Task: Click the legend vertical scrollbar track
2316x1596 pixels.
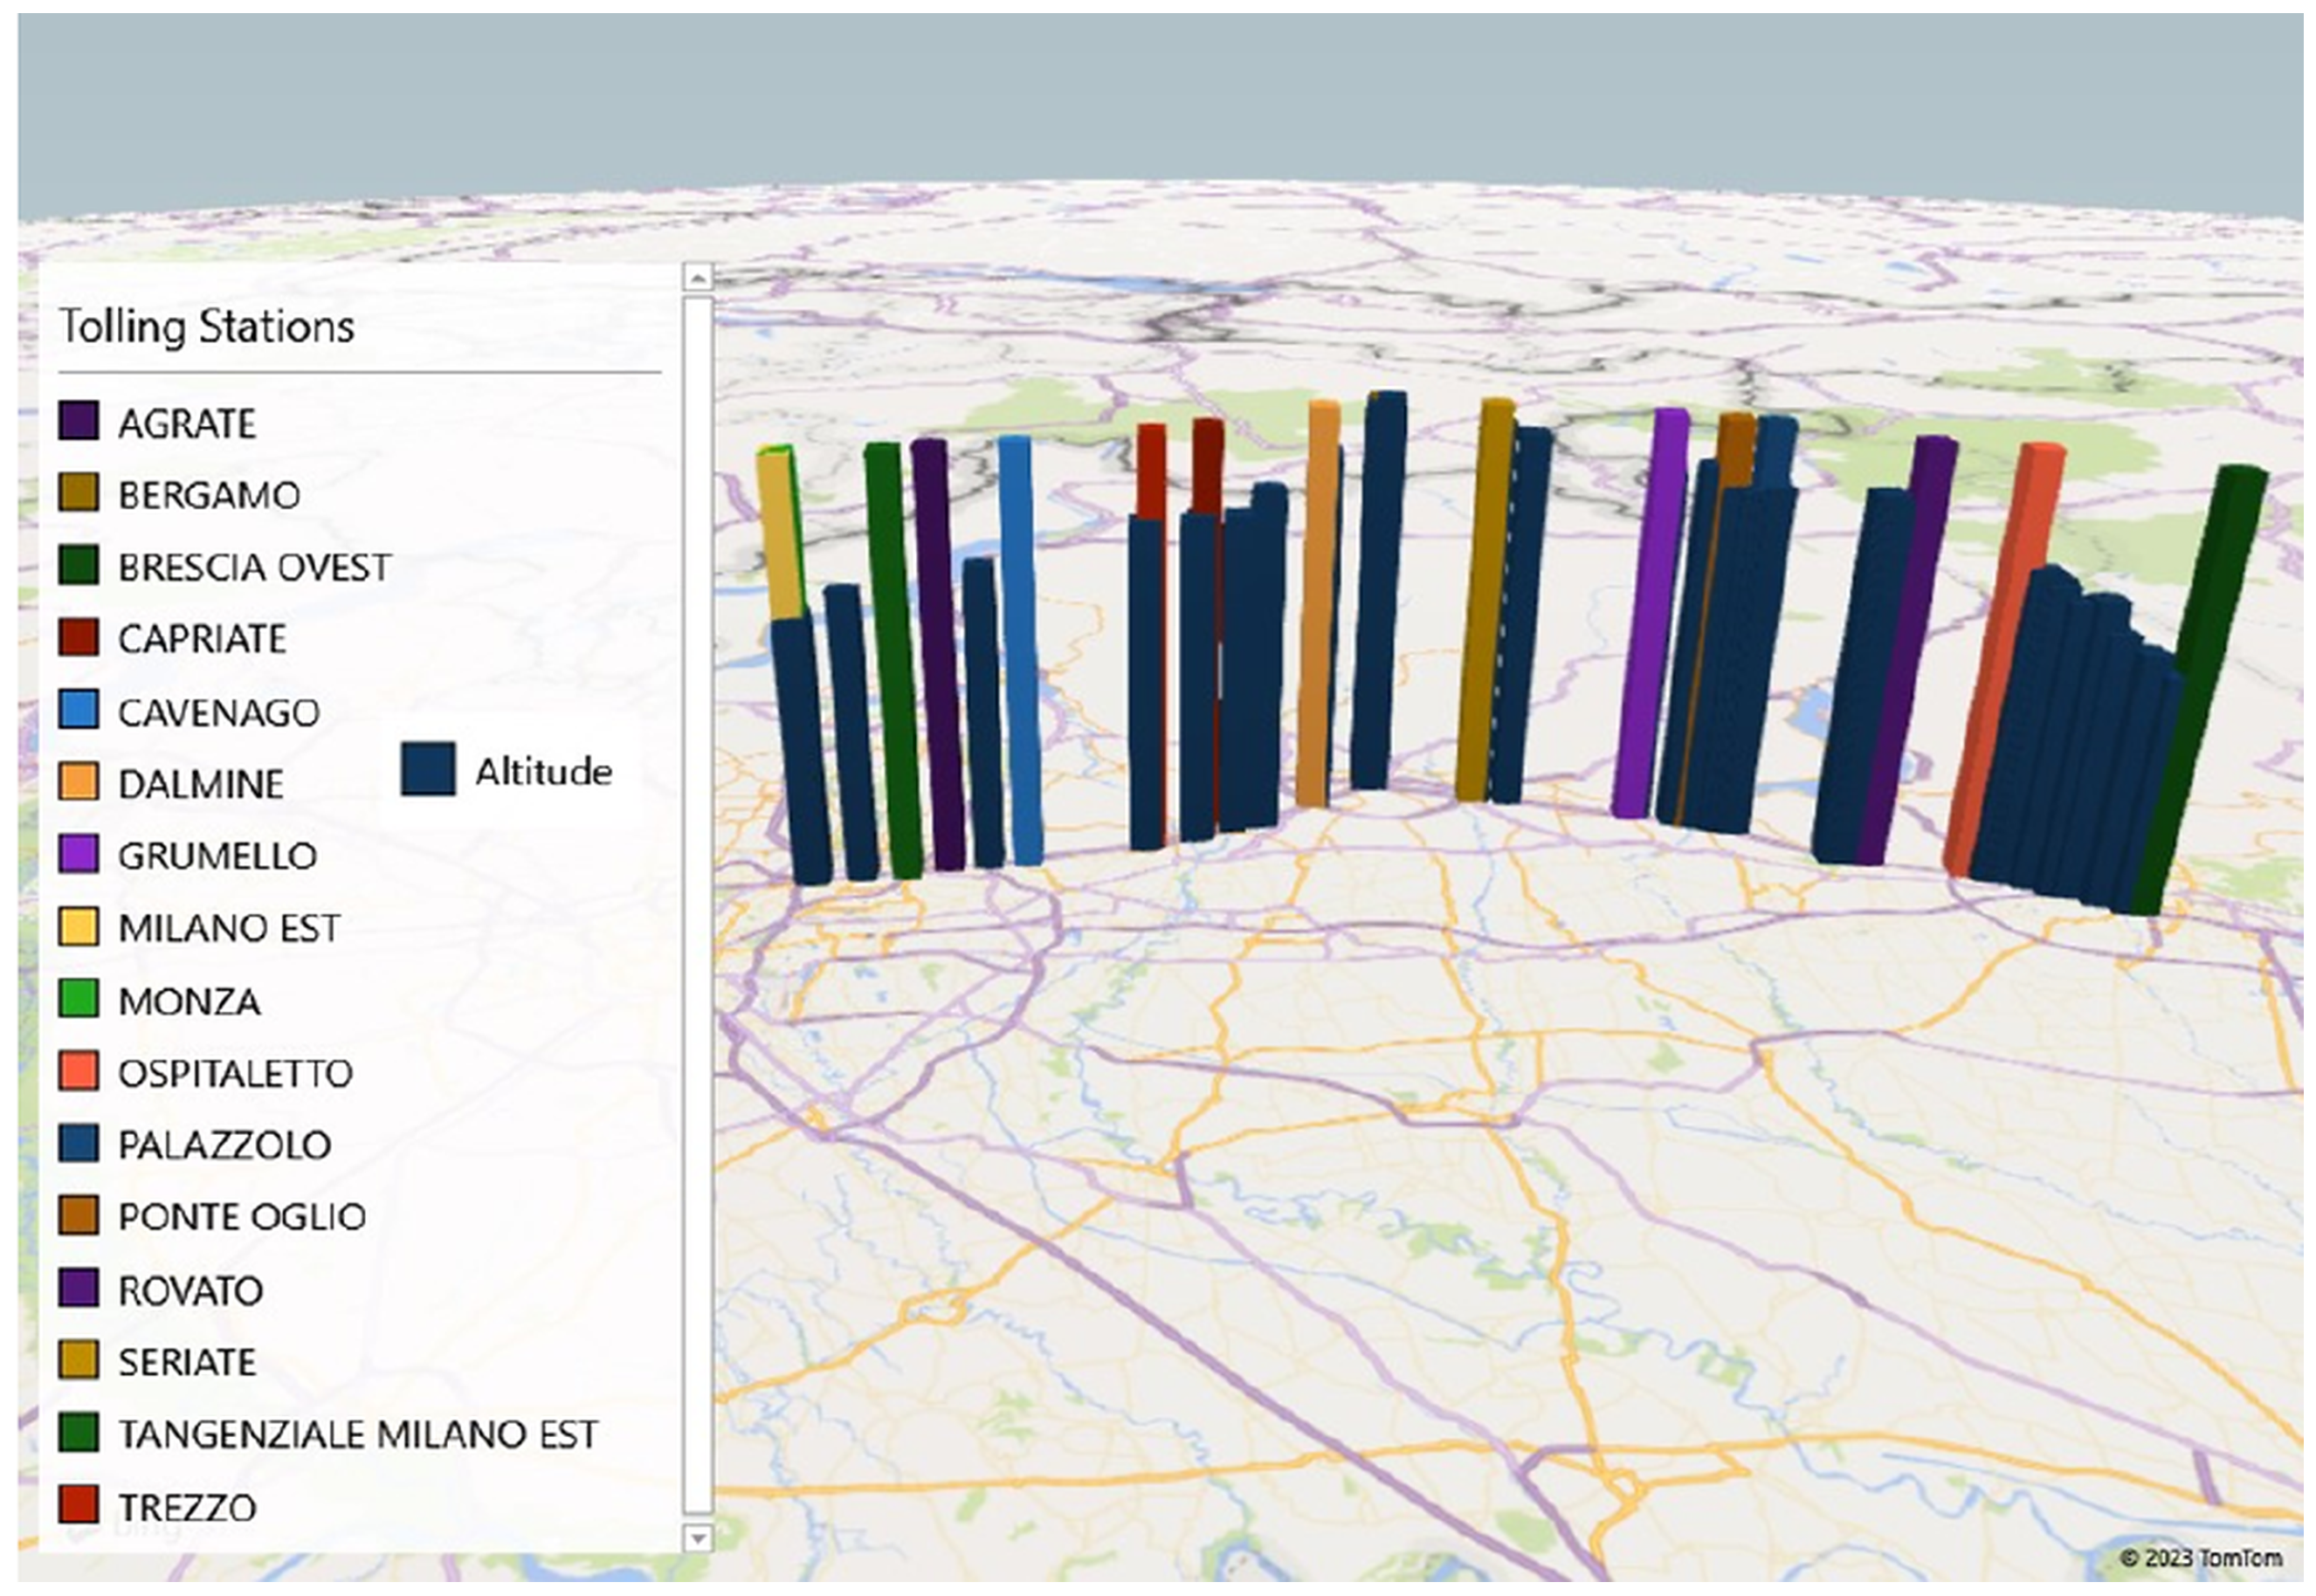Action: [698, 906]
